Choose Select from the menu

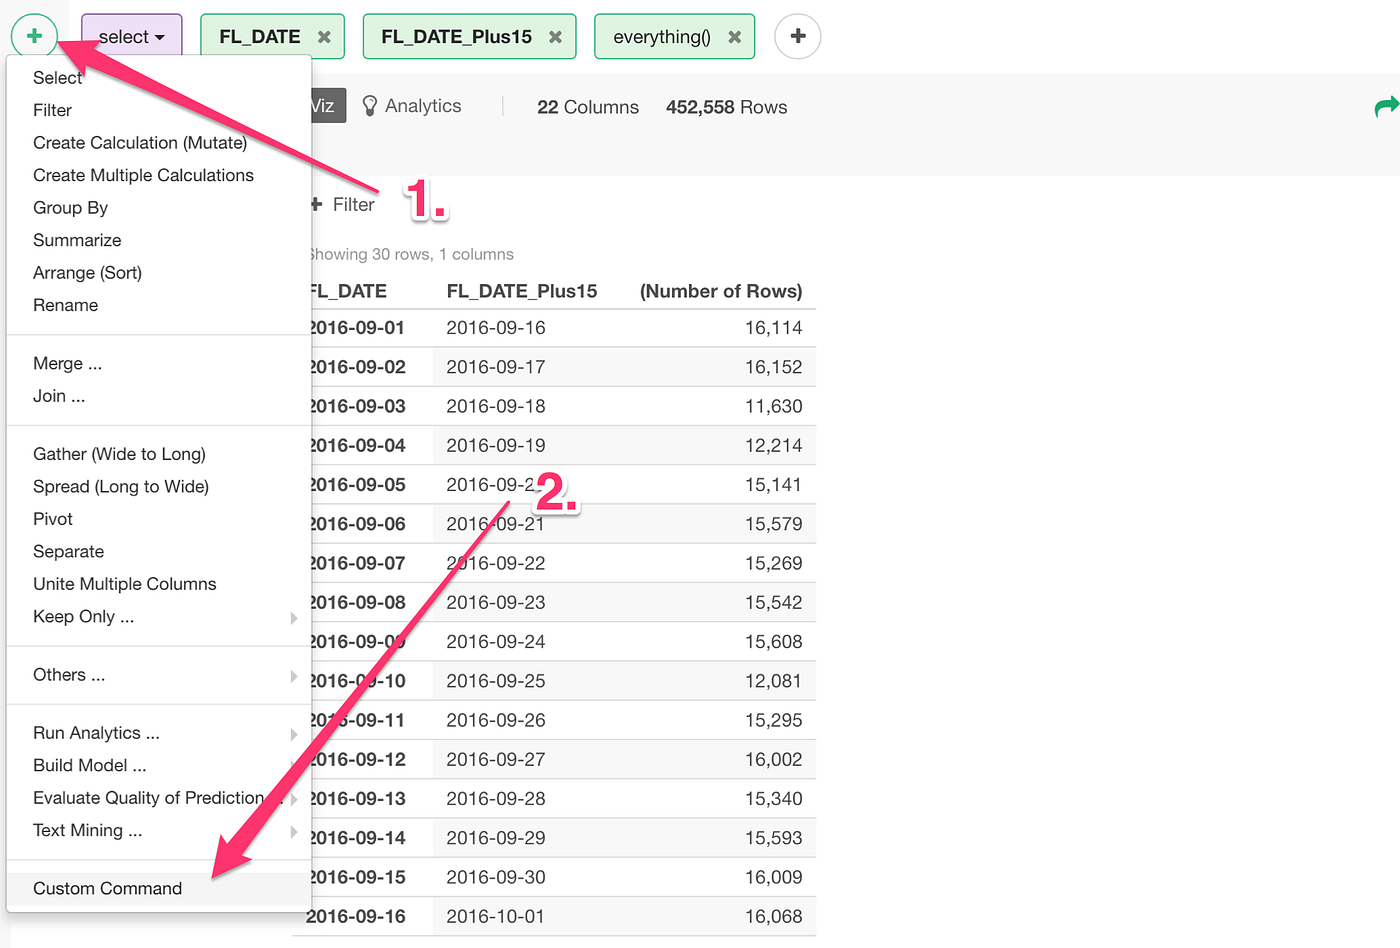point(57,77)
